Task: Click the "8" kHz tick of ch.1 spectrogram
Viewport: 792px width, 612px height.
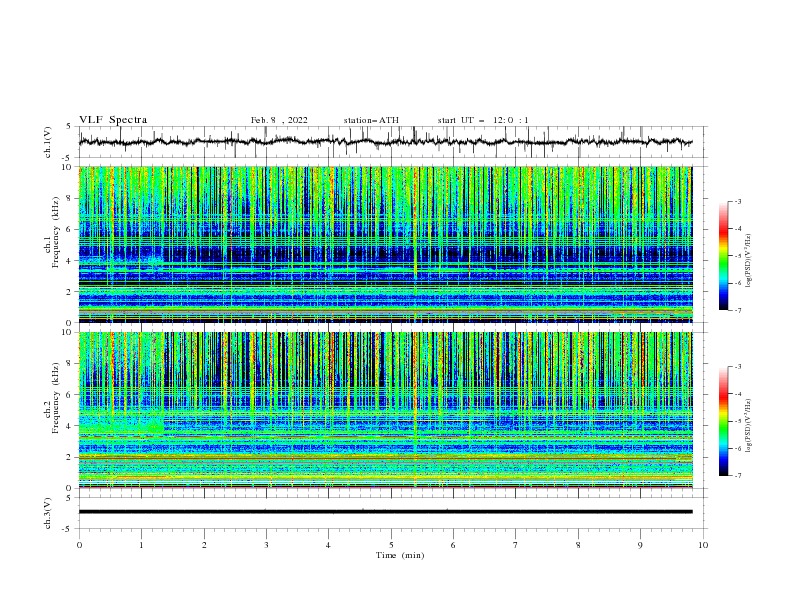Action: (x=70, y=198)
